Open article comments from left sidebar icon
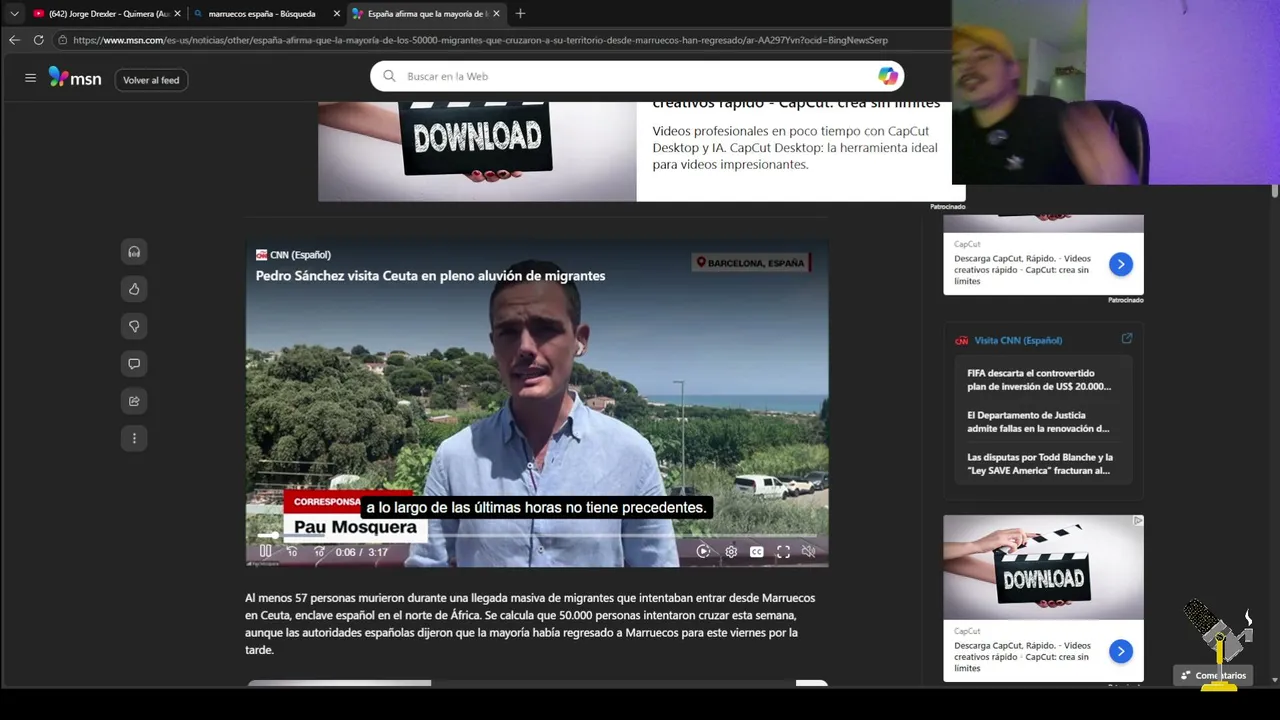This screenshot has height=720, width=1280. click(134, 363)
